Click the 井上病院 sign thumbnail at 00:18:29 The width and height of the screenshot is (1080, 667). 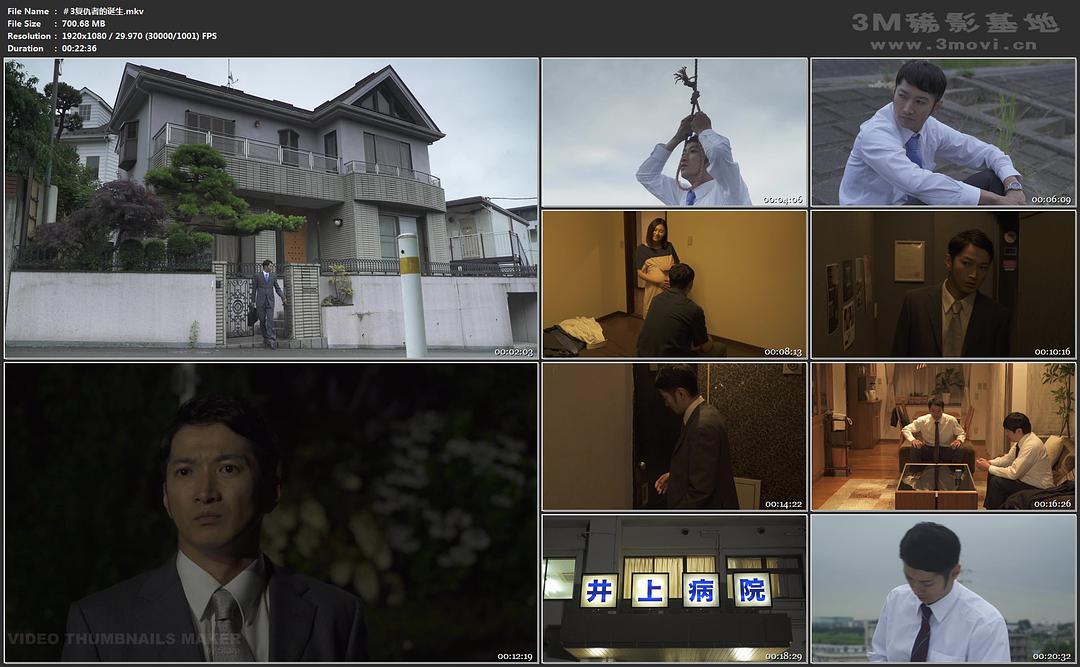[x=674, y=588]
